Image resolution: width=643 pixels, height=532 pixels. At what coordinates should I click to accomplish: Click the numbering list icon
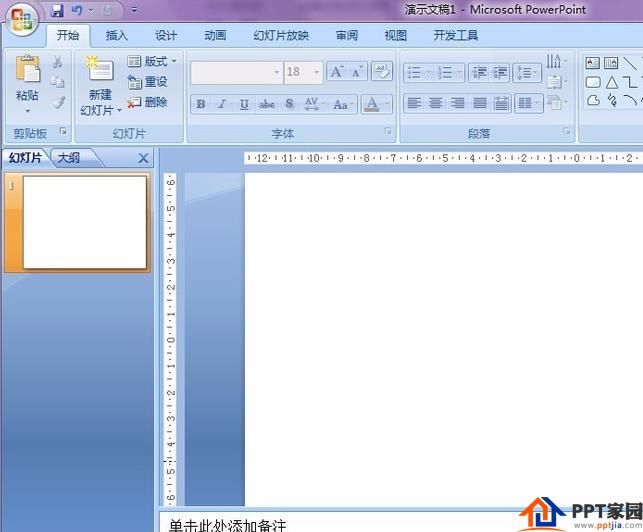445,73
